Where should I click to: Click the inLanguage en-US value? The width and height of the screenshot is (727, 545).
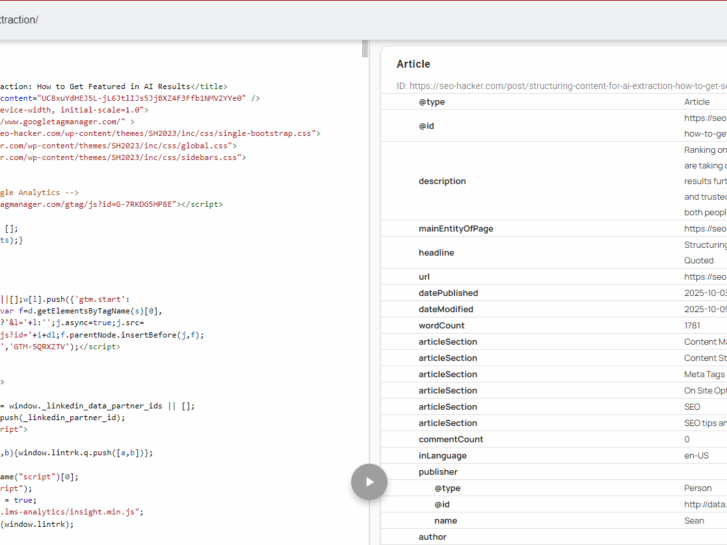point(697,455)
